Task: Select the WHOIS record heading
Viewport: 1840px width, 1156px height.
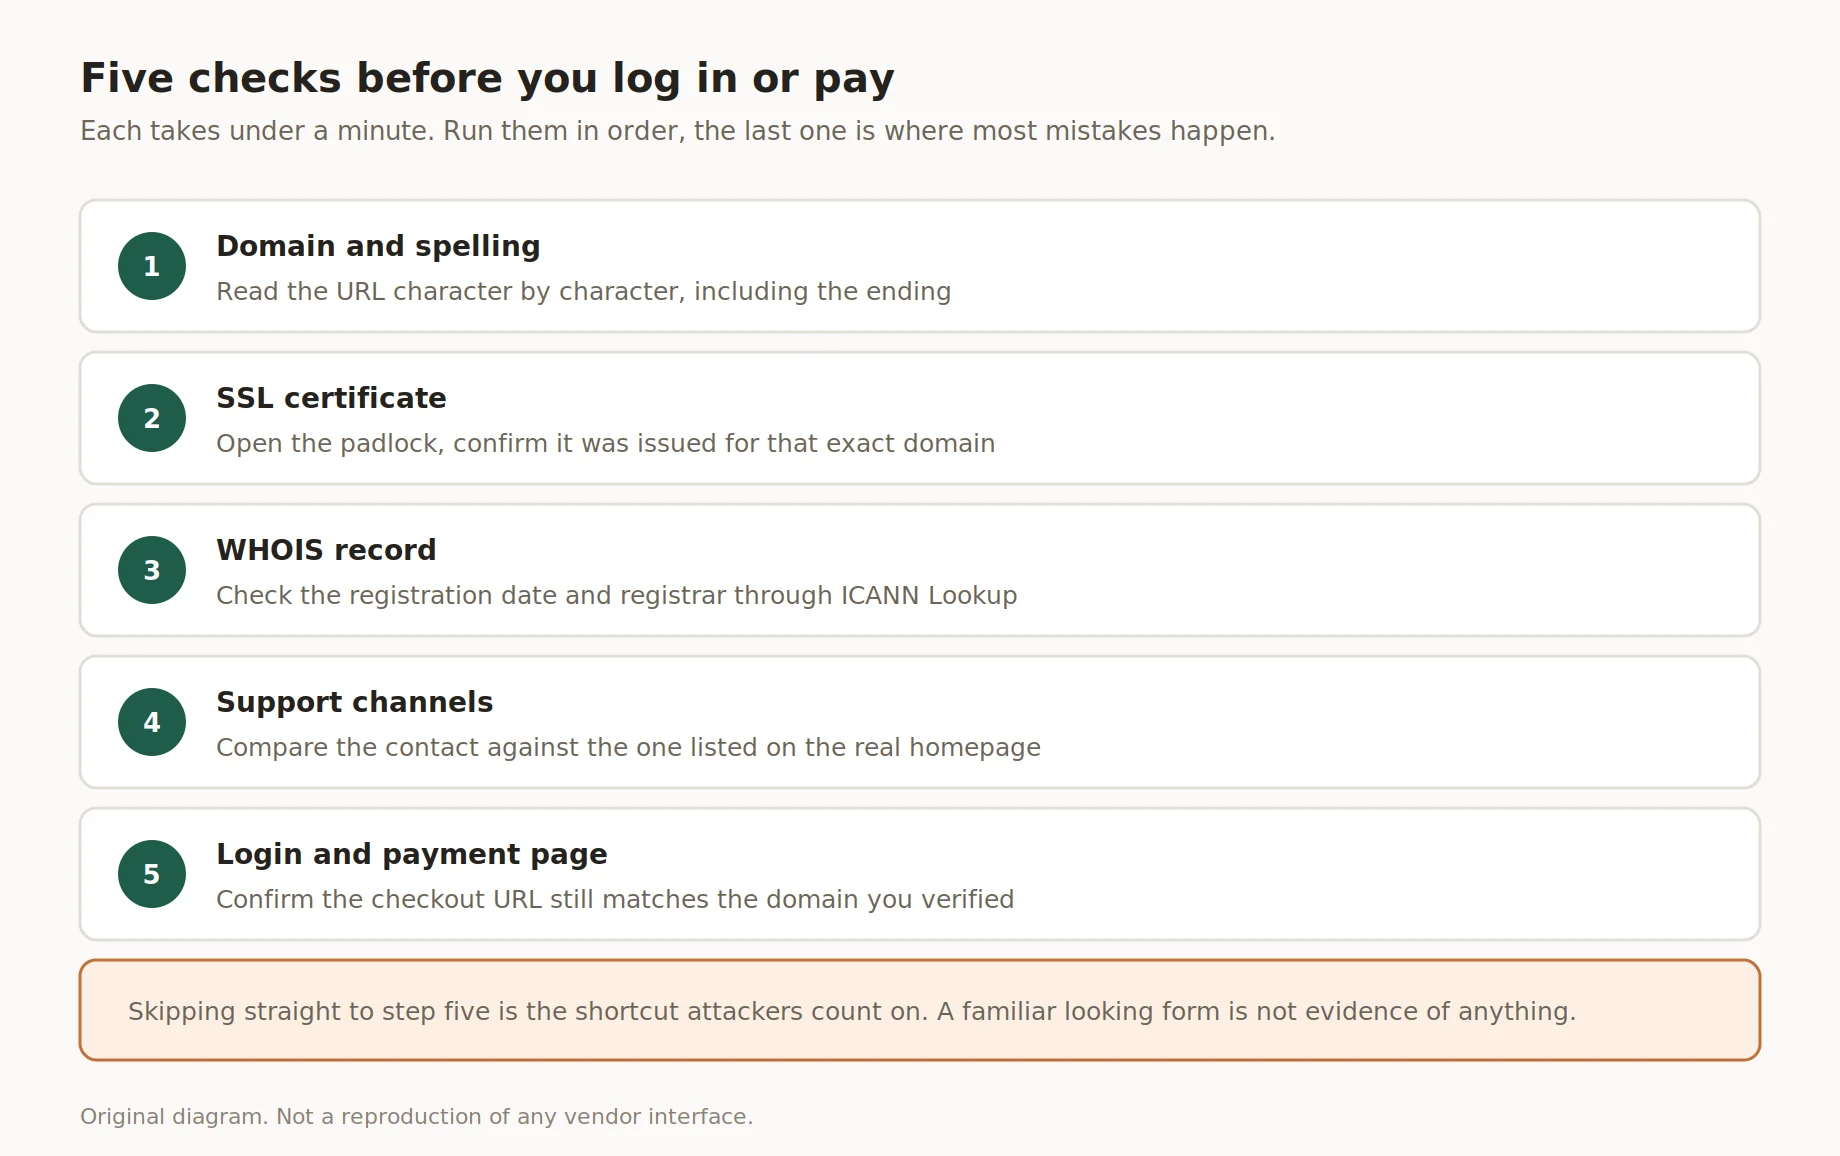Action: [326, 550]
